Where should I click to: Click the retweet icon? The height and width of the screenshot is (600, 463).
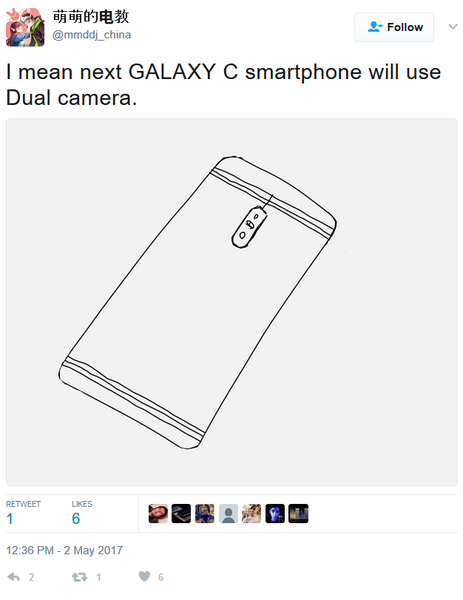point(80,577)
